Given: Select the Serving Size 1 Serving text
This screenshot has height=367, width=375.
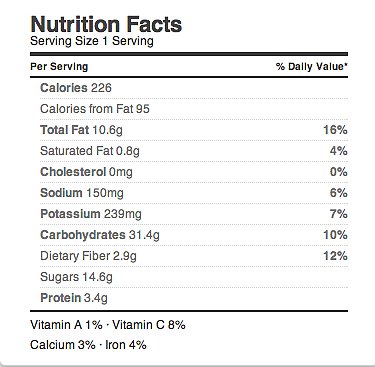Looking at the screenshot, I should (x=92, y=41).
